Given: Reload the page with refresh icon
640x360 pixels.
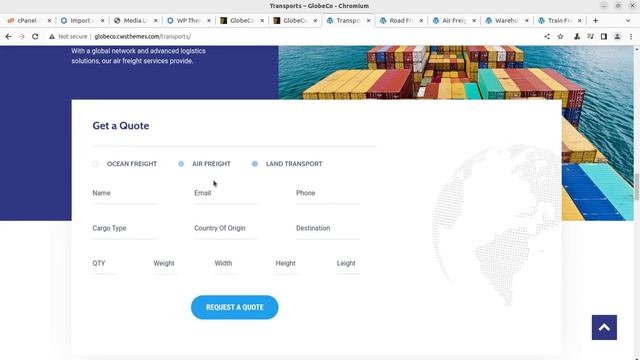Looking at the screenshot, I should pyautogui.click(x=35, y=36).
